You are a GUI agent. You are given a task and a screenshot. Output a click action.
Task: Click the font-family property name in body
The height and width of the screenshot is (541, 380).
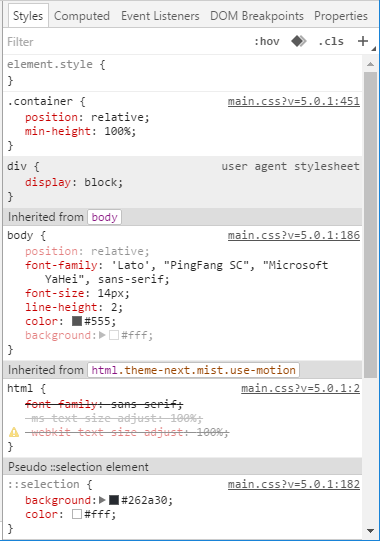coord(61,265)
